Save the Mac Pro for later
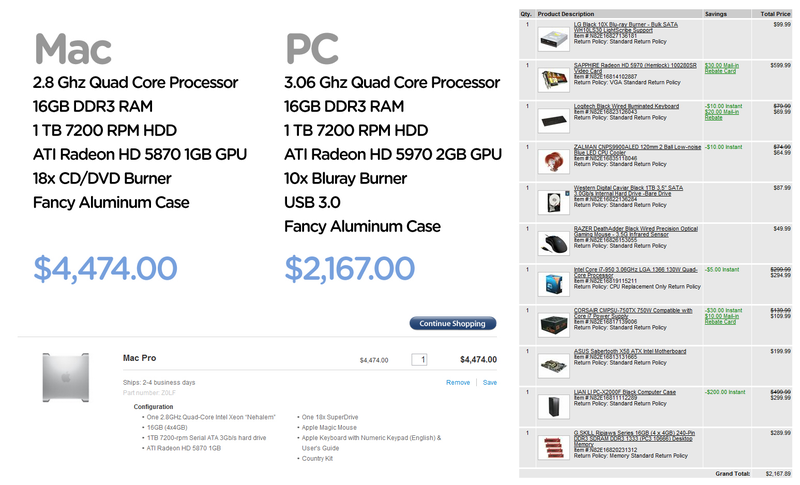This screenshot has height=485, width=800. pyautogui.click(x=490, y=382)
